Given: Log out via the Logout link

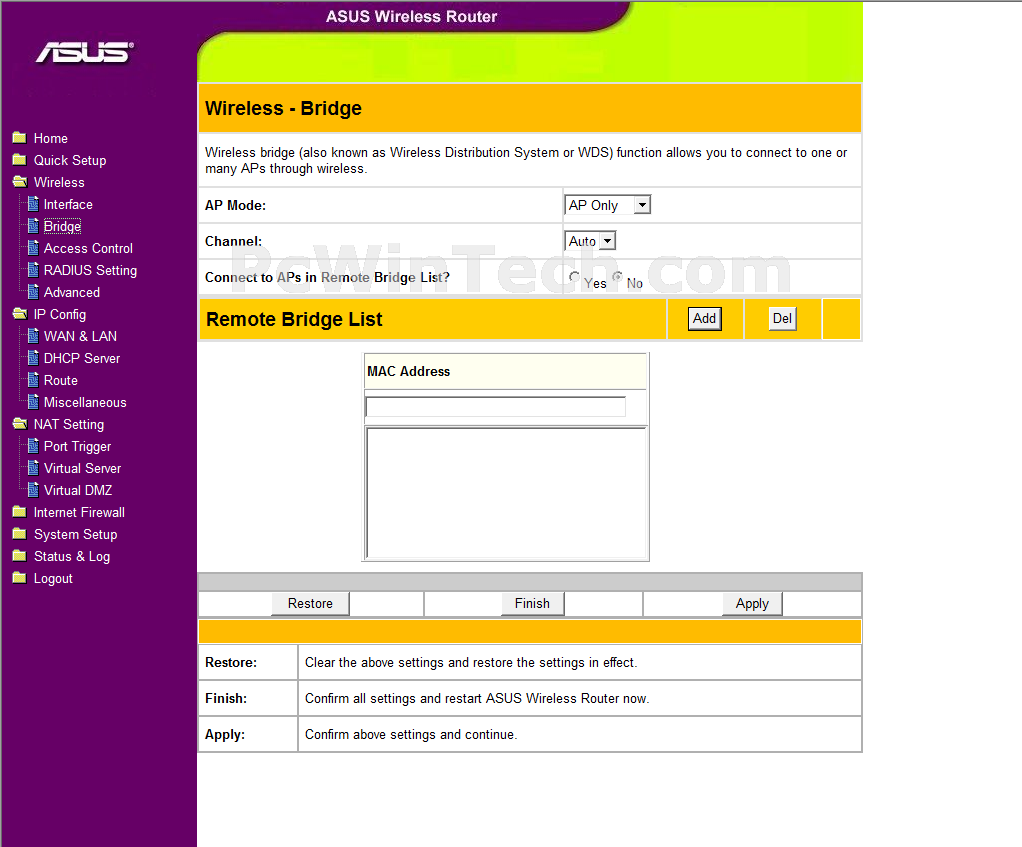Looking at the screenshot, I should (53, 579).
